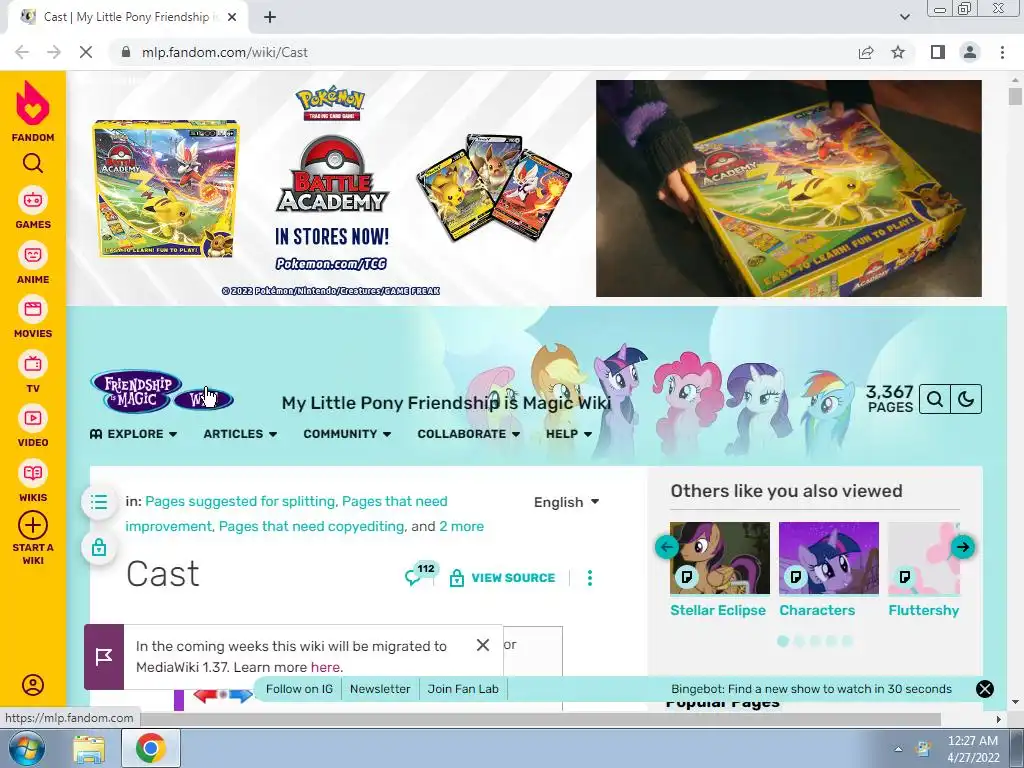Toggle the Chrome side panel
The height and width of the screenshot is (768, 1024).
[x=938, y=52]
